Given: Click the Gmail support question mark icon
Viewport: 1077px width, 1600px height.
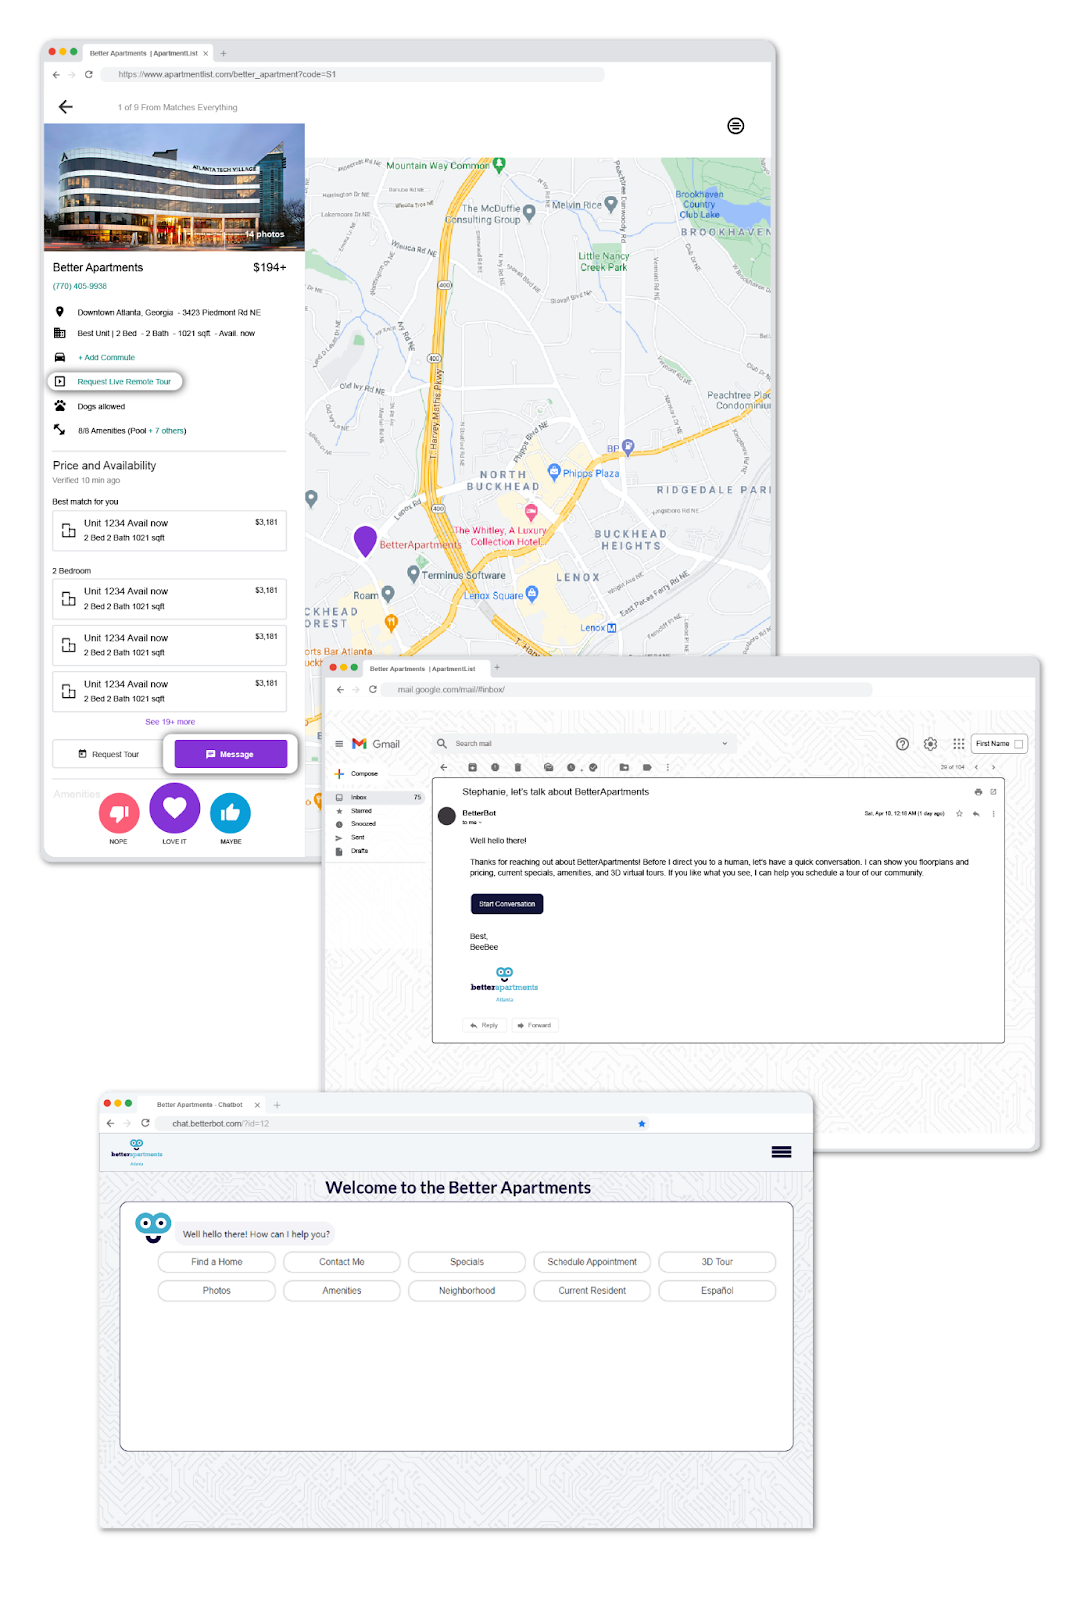Looking at the screenshot, I should (x=902, y=744).
